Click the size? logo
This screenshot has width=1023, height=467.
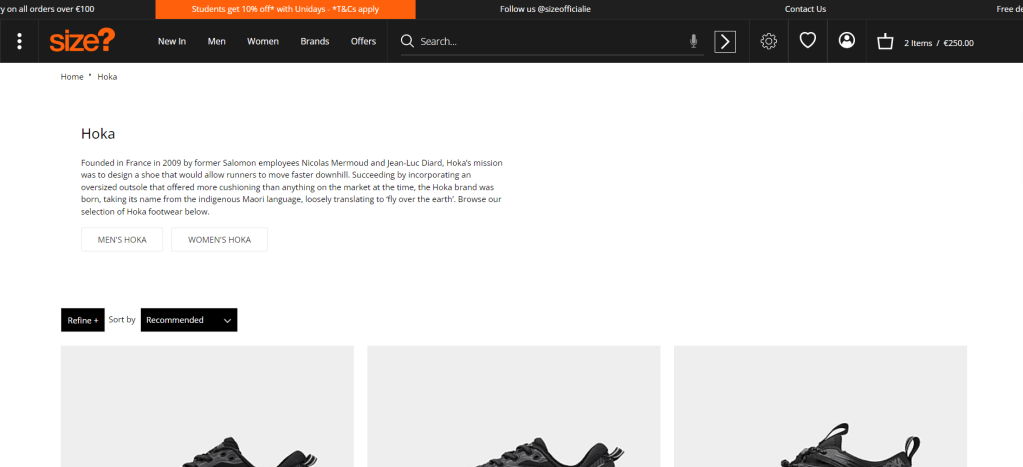coord(82,41)
